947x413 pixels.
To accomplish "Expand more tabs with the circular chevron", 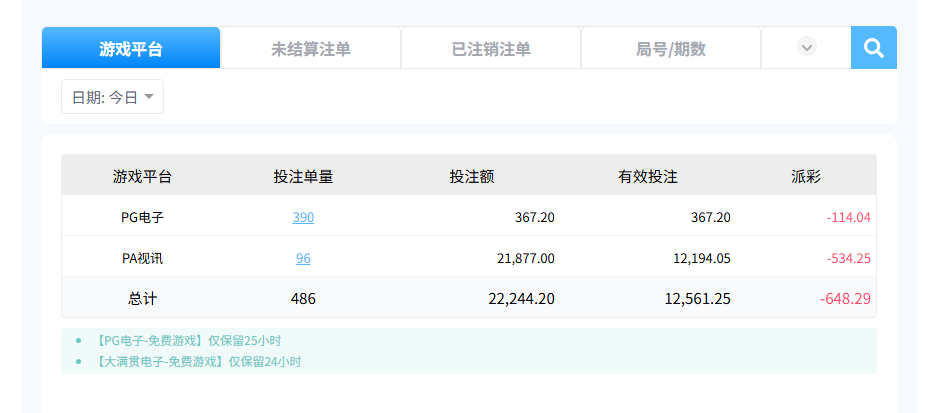I will [x=806, y=47].
